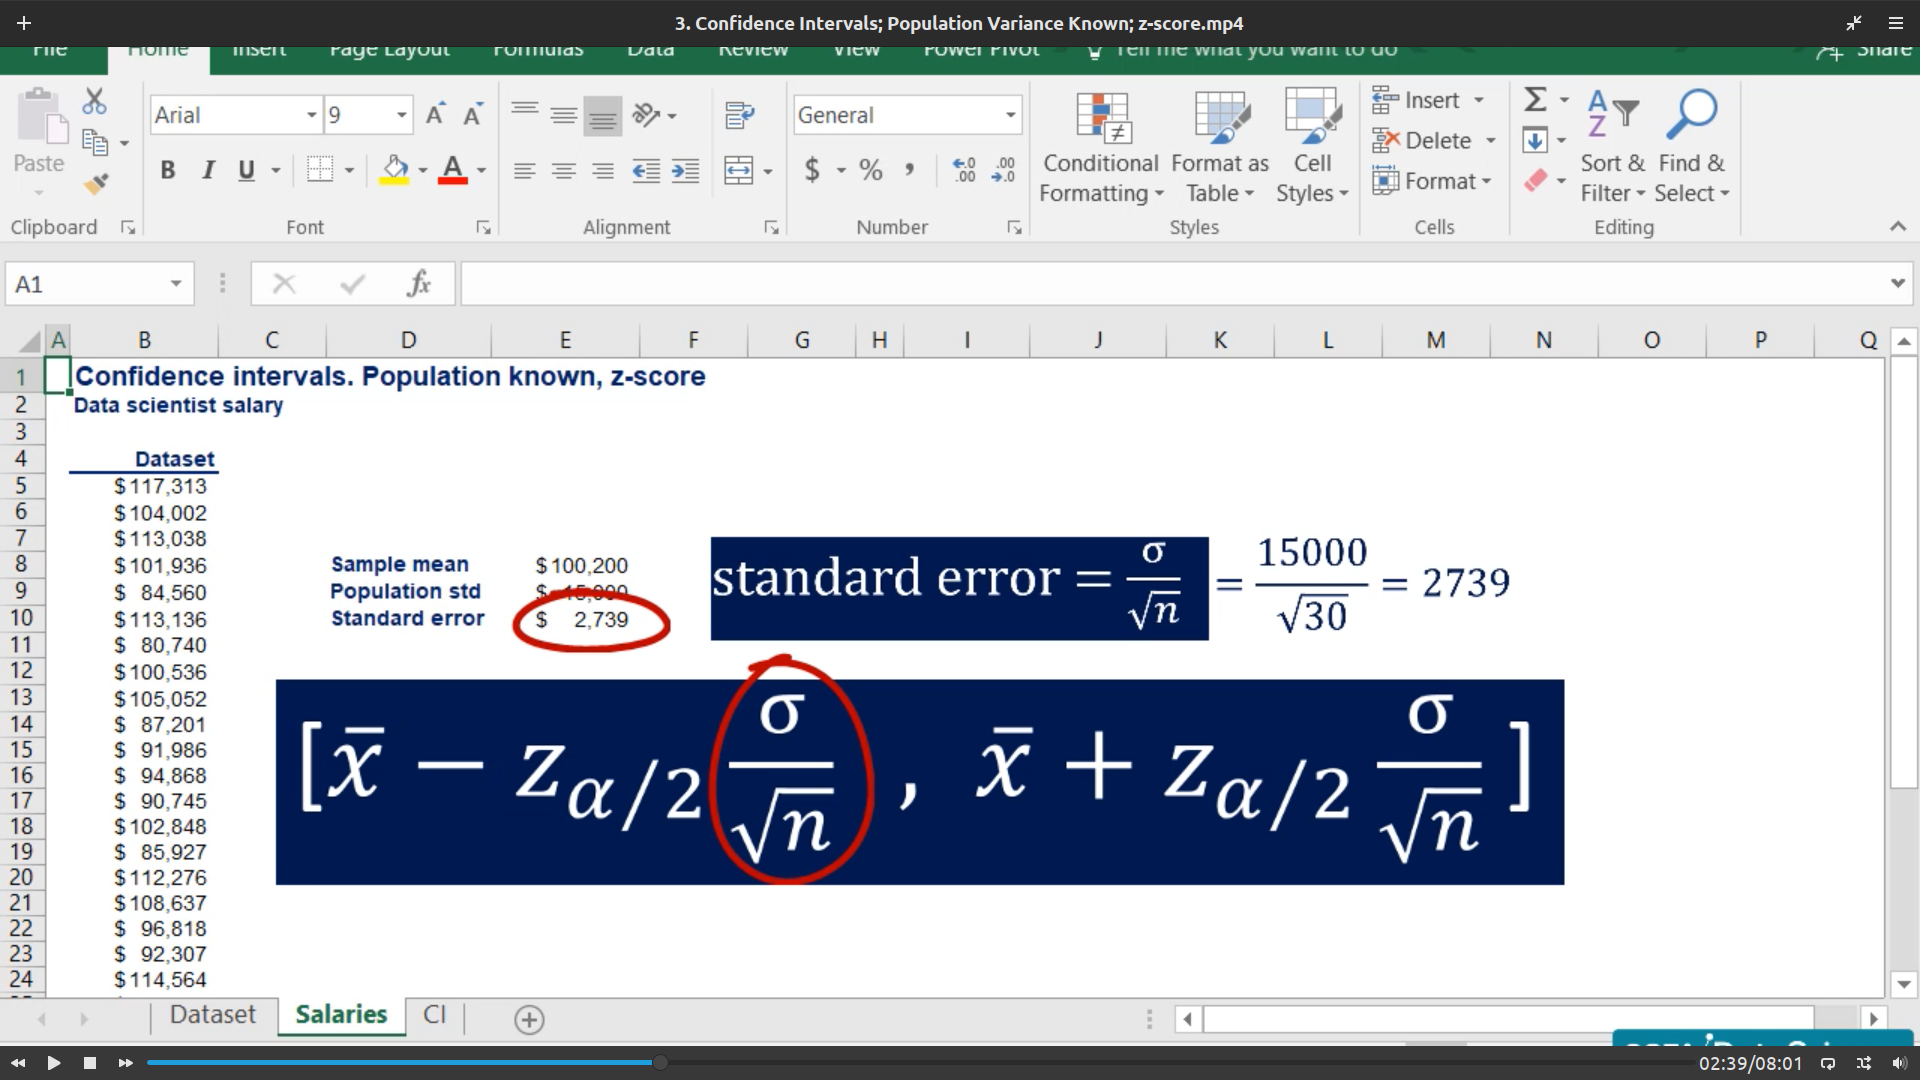Screen dimensions: 1920x1080
Task: Expand the General number format dropdown
Action: click(1010, 115)
